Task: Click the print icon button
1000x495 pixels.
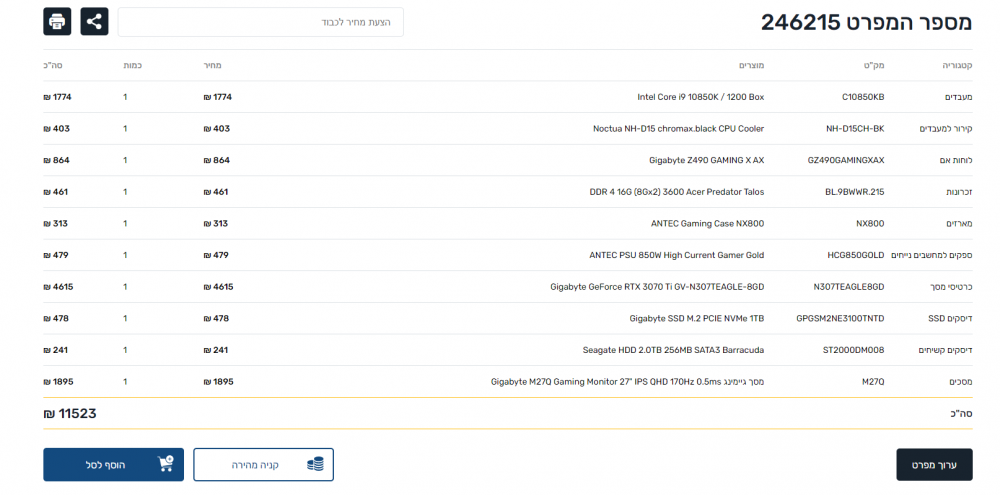Action: tap(57, 21)
